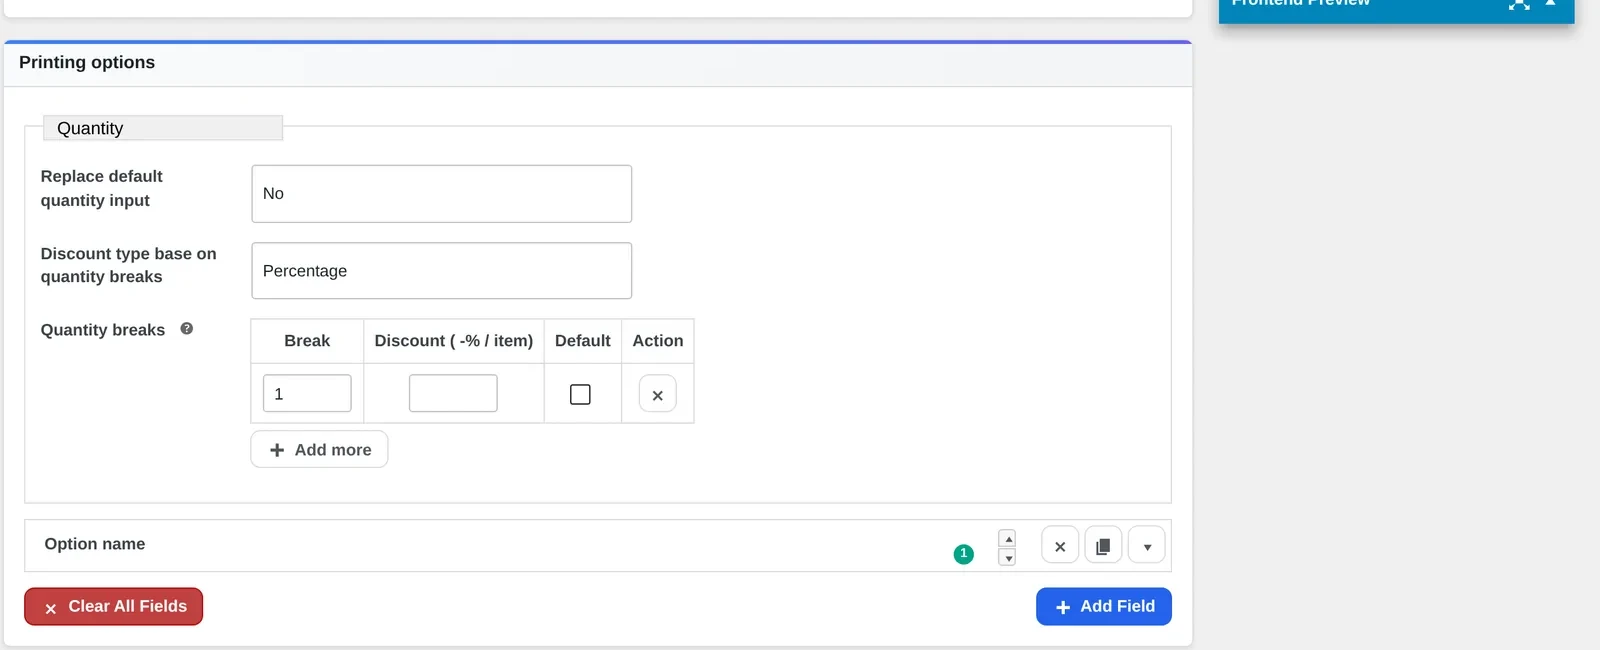Delete the Option name field
Image resolution: width=1600 pixels, height=650 pixels.
(x=1060, y=546)
